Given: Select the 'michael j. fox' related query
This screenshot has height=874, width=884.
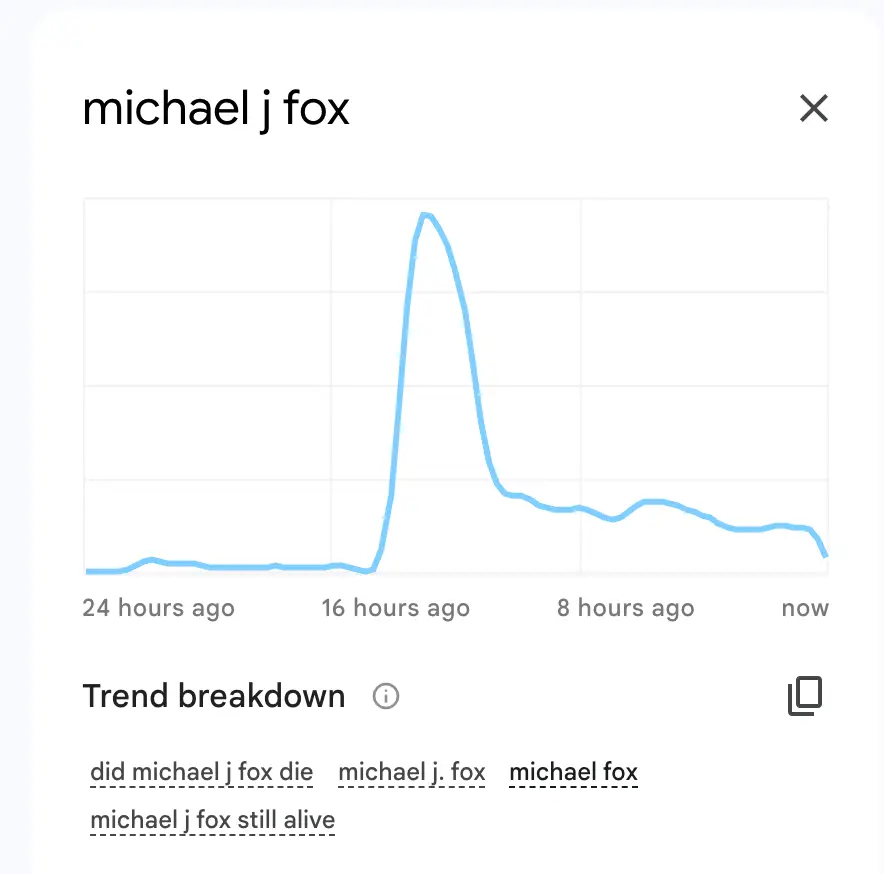Looking at the screenshot, I should pyautogui.click(x=411, y=771).
